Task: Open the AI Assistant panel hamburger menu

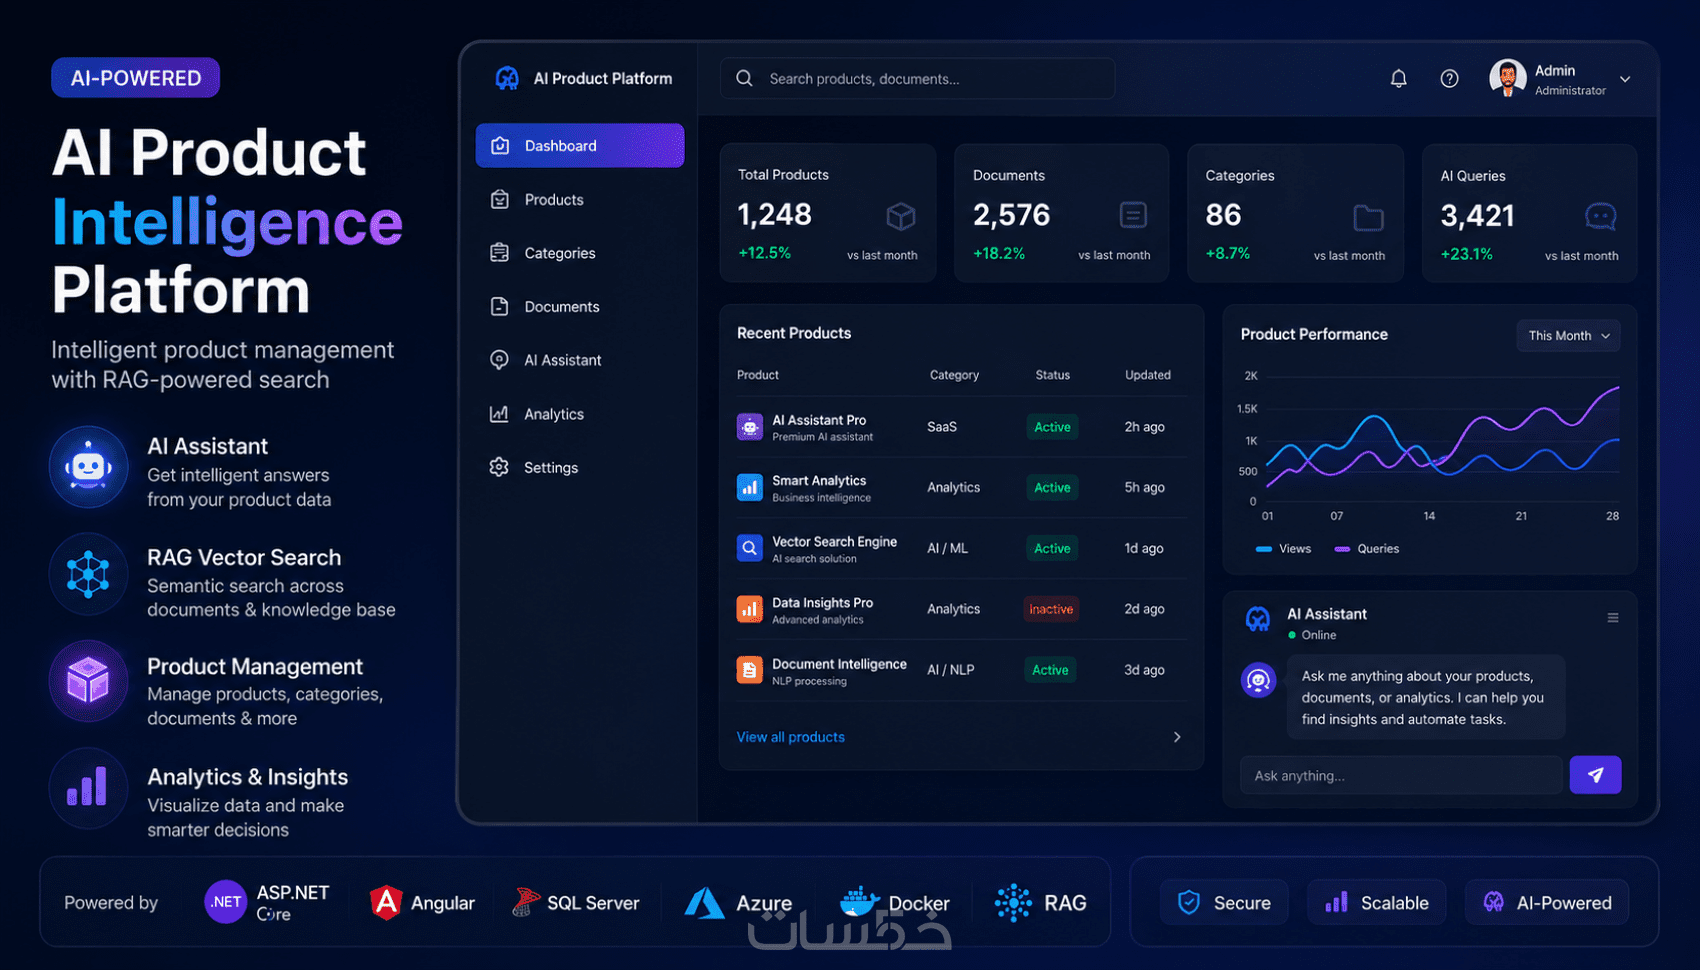Action: point(1612,618)
